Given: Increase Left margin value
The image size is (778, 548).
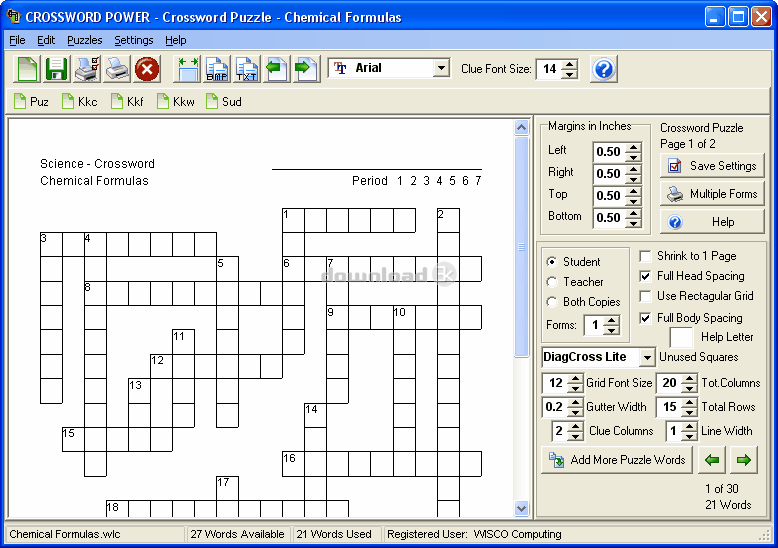Looking at the screenshot, I should 633,147.
